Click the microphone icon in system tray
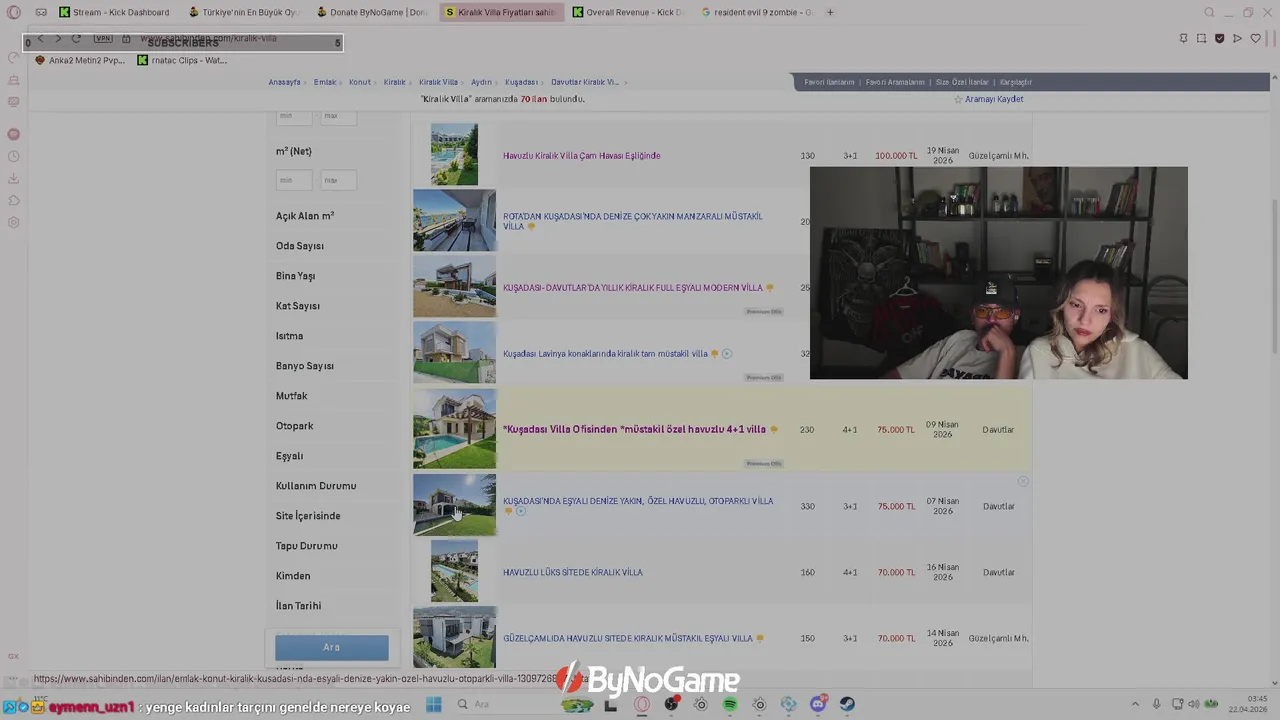The width and height of the screenshot is (1280, 720). point(1157,704)
